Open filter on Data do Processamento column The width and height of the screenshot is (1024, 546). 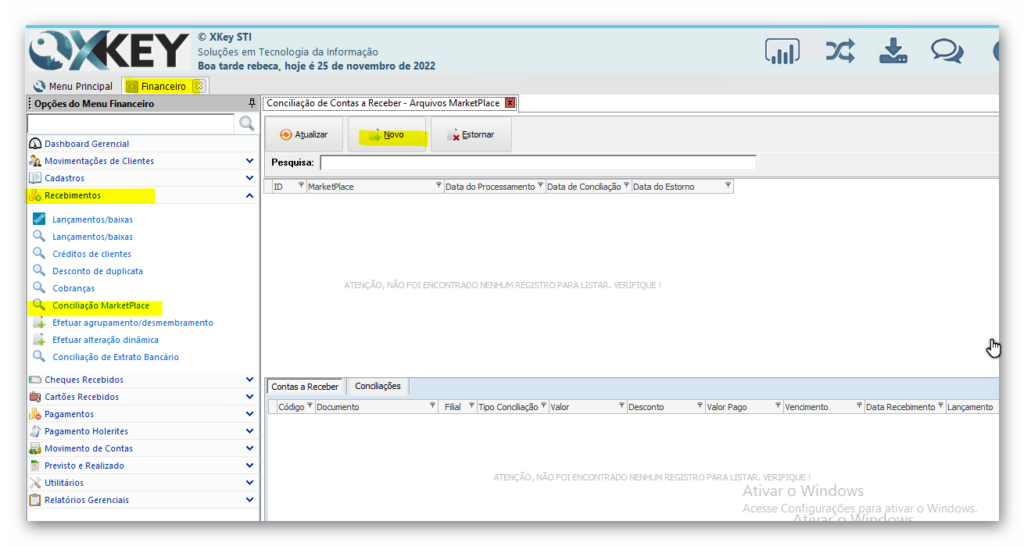(x=540, y=185)
